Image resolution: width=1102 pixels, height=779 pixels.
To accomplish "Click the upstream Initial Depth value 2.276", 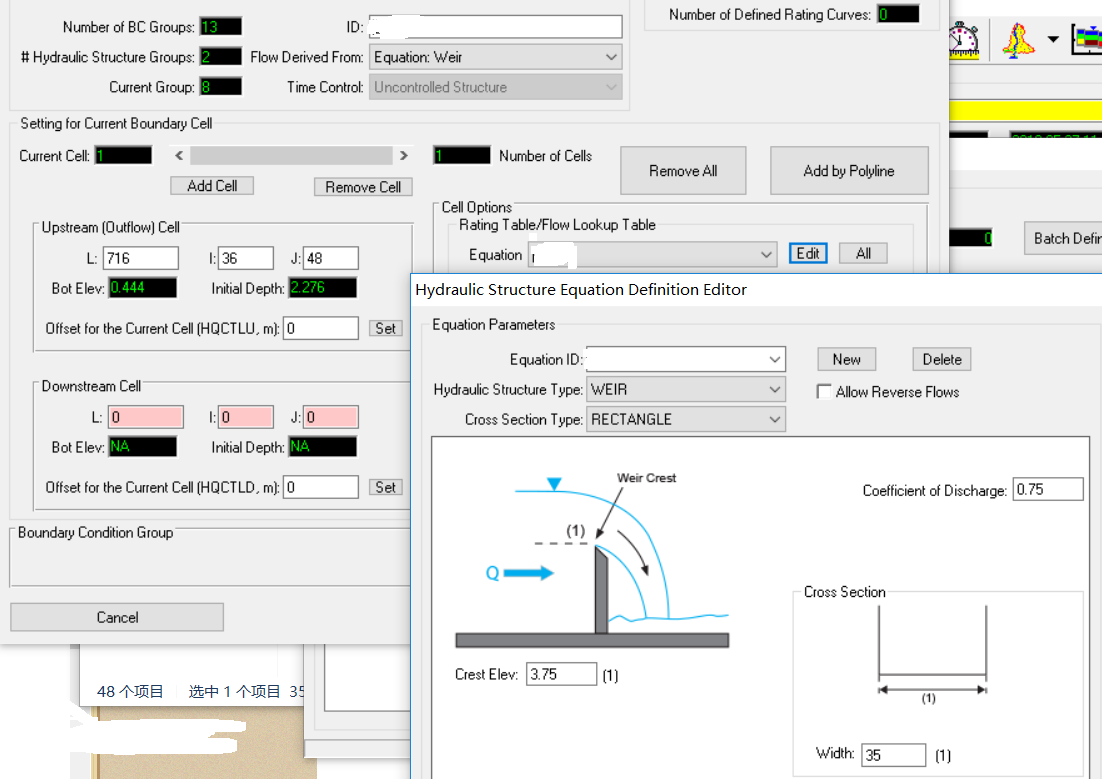I will [x=323, y=288].
